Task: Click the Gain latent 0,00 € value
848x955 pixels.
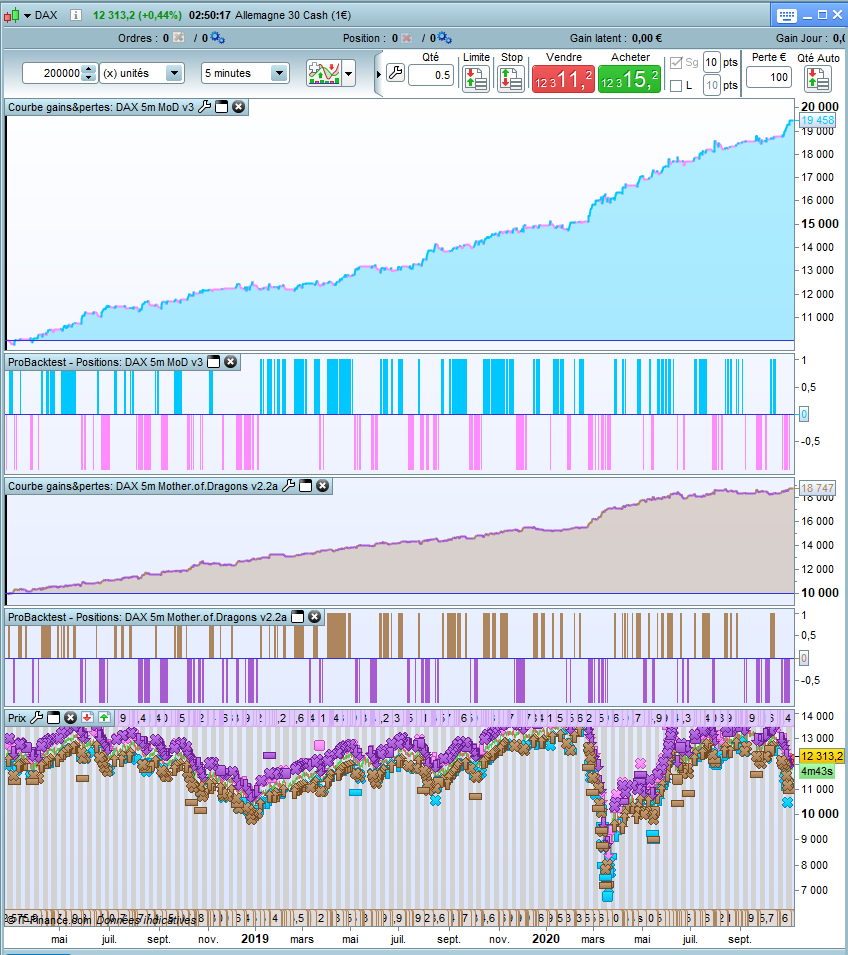Action: click(646, 38)
